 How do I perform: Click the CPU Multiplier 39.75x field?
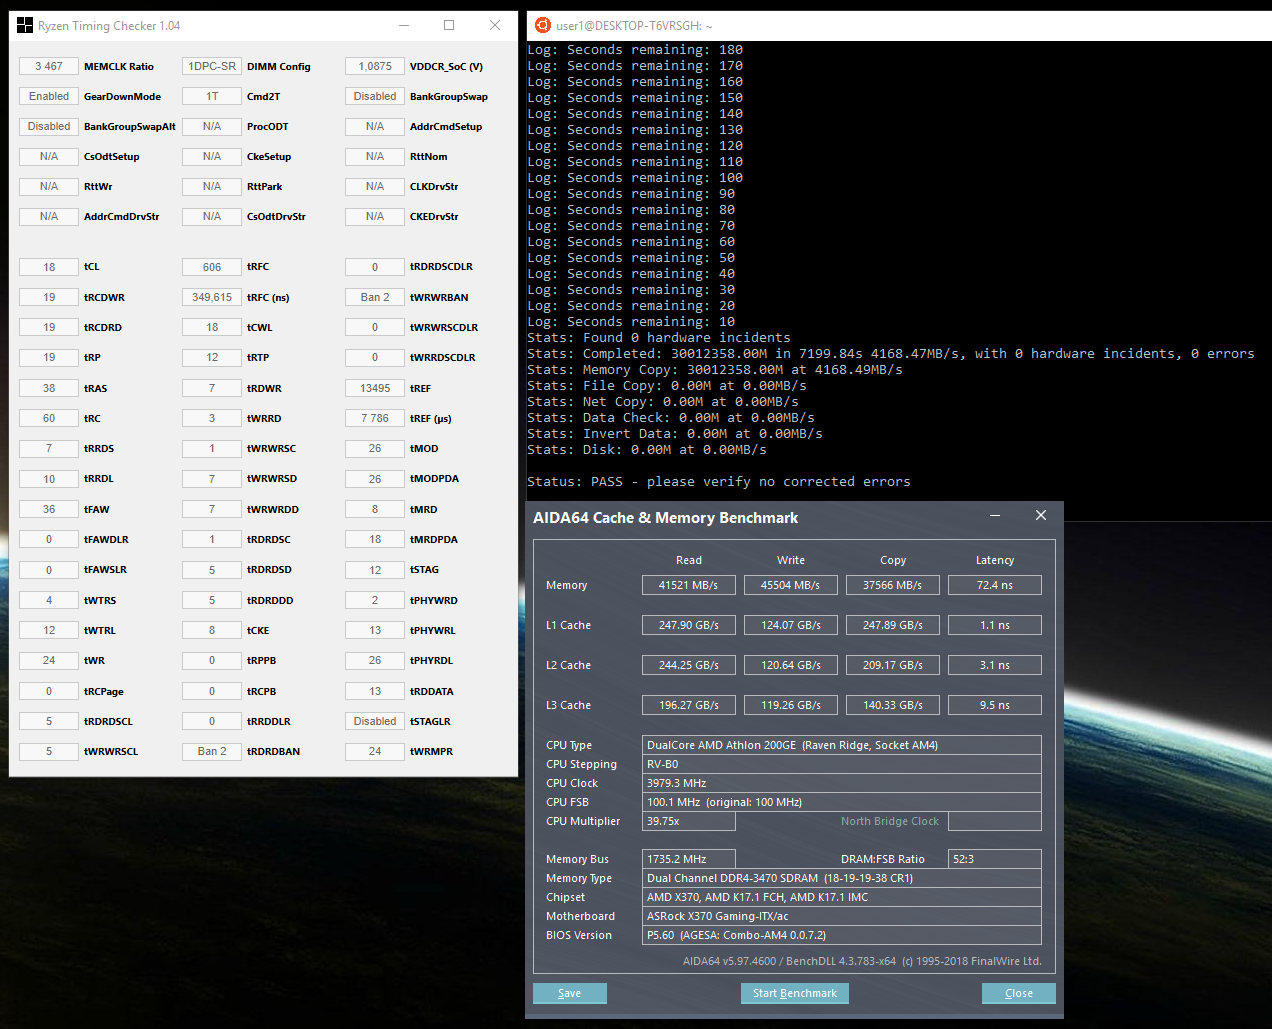pos(689,821)
